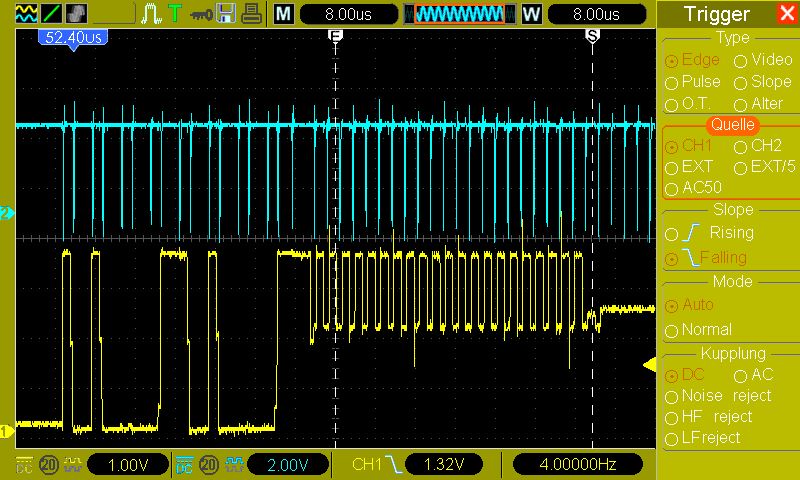Screen dimensions: 800x480
Task: Set trigger source to AC50
Action: click(693, 188)
